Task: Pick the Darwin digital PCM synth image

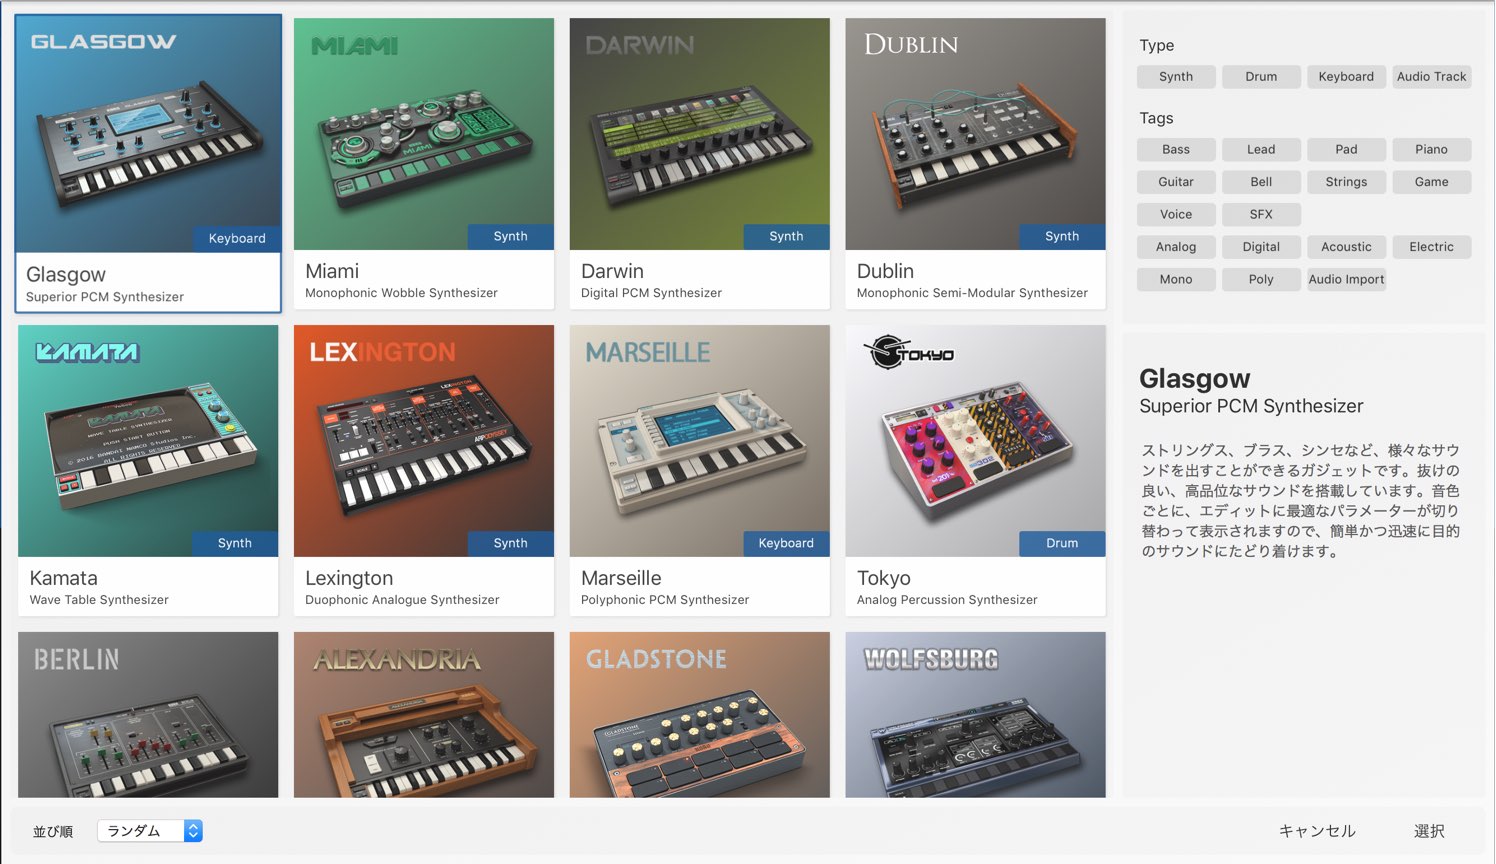Action: (700, 134)
